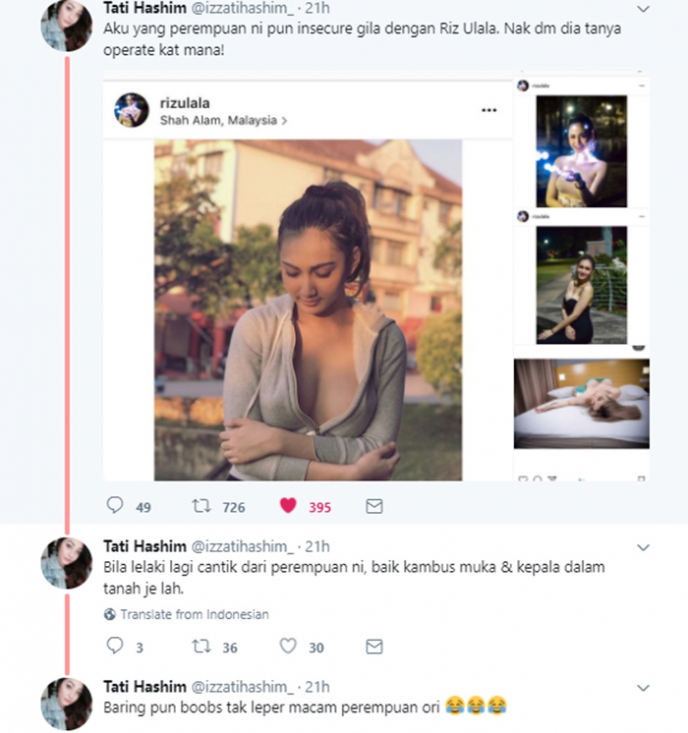Open Tati Hashim profile name on first tweet

[144, 8]
